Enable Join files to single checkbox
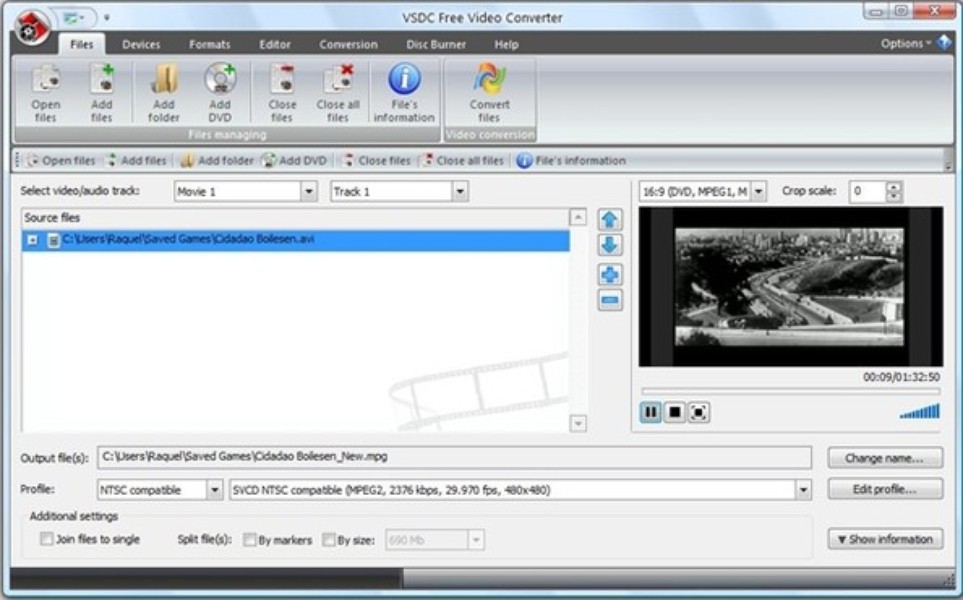Screen dimensions: 963x600 pyautogui.click(x=46, y=540)
